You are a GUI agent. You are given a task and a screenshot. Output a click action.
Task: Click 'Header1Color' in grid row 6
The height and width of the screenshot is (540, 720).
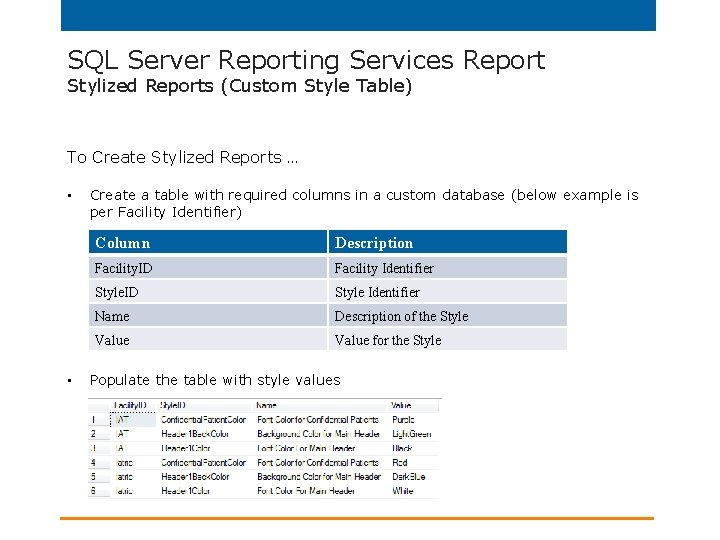tap(186, 491)
